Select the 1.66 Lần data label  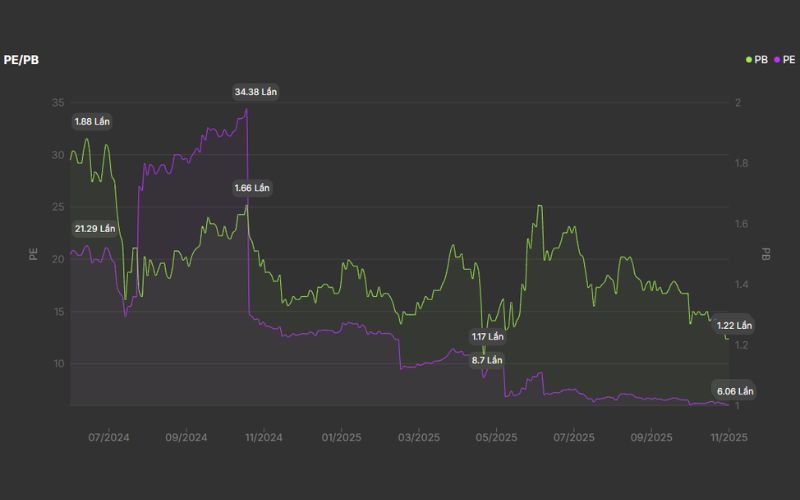click(x=252, y=188)
